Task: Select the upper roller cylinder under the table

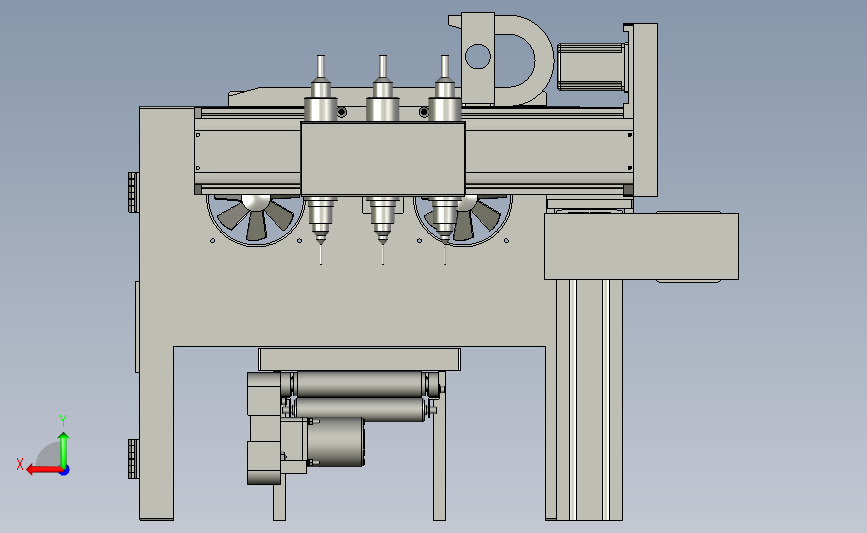Action: point(359,384)
